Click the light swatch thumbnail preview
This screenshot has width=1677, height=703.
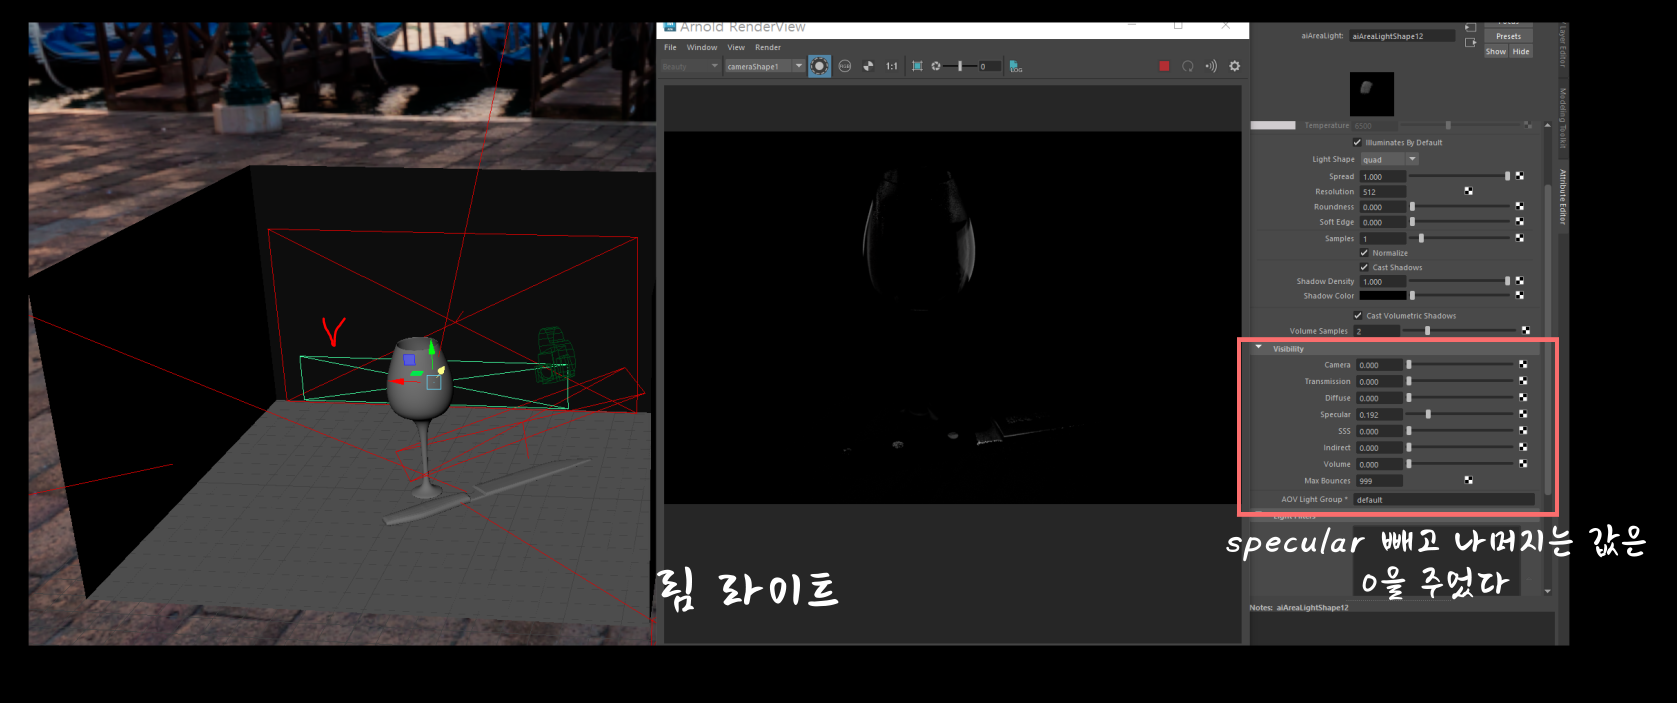tap(1371, 94)
